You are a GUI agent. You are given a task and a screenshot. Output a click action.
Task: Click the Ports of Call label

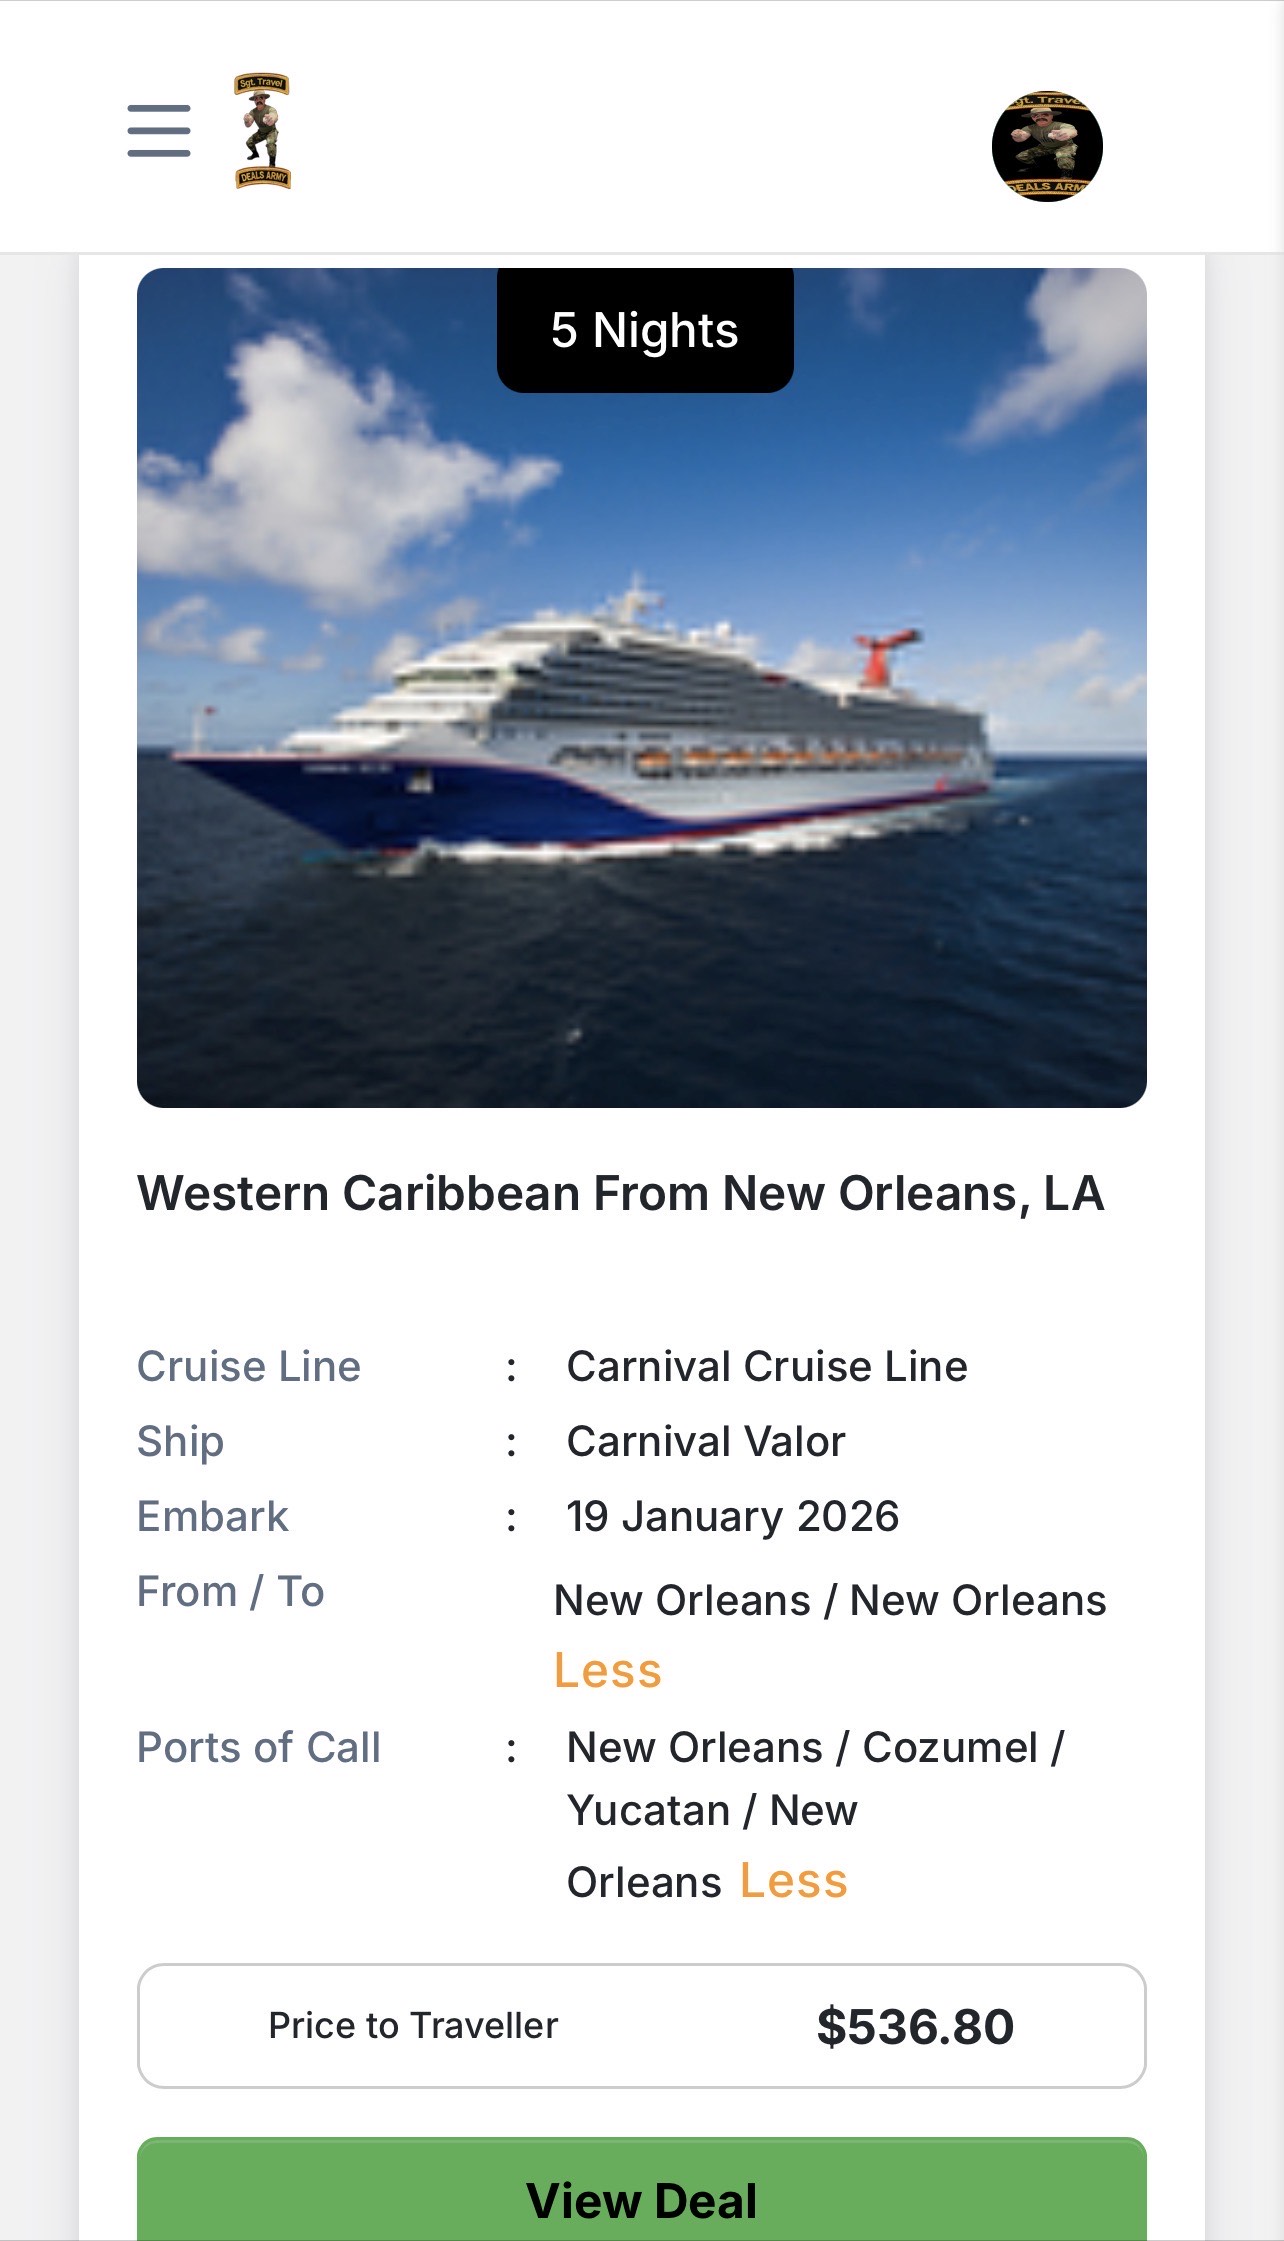point(259,1748)
